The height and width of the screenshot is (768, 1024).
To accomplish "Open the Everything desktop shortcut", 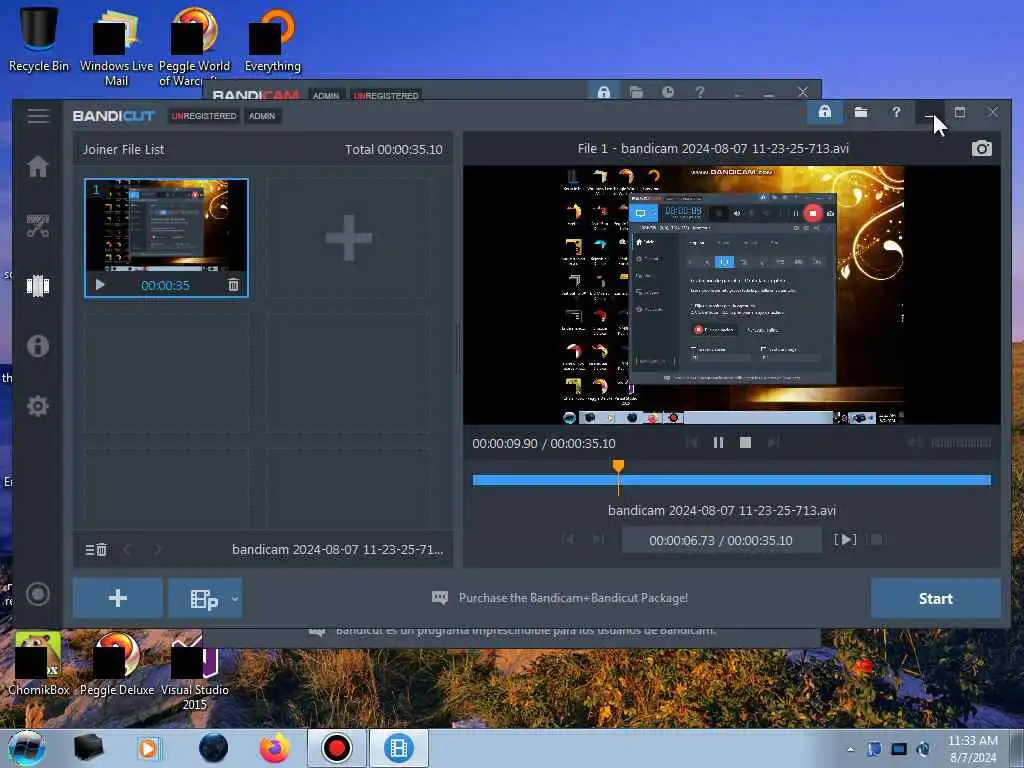I will [x=272, y=40].
